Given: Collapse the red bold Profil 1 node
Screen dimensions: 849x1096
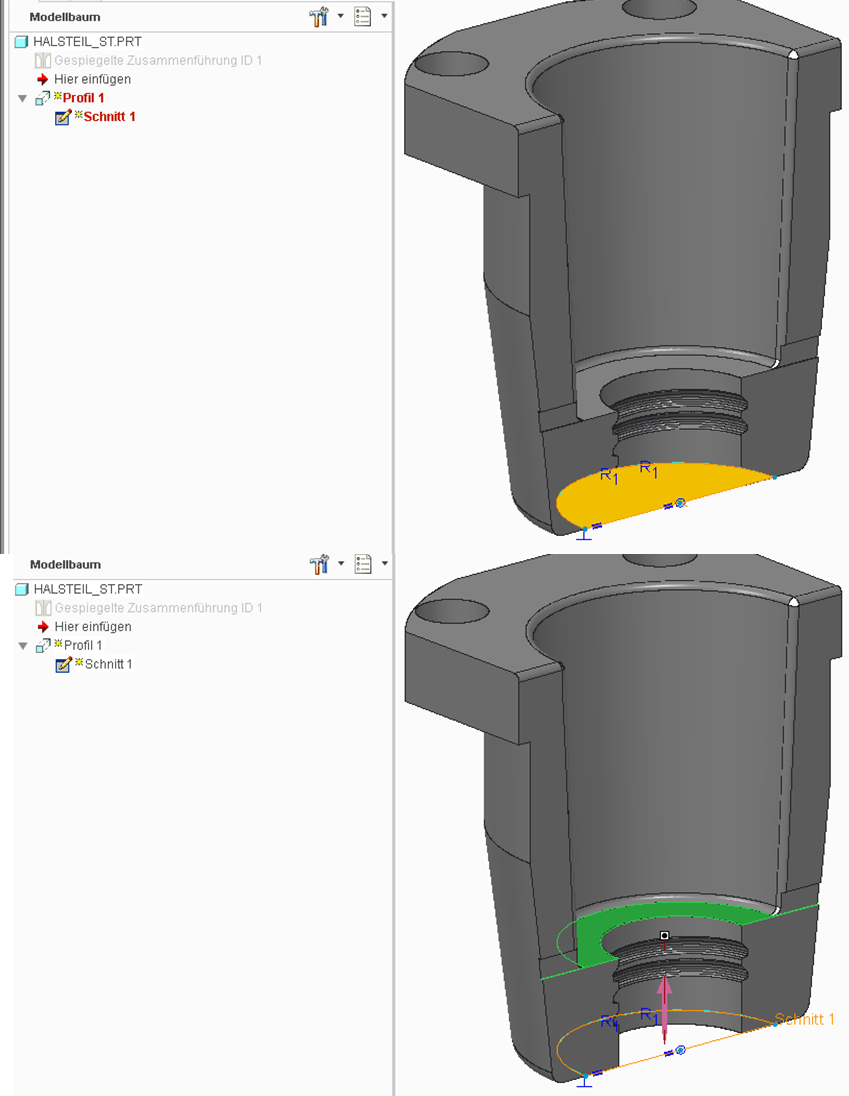Looking at the screenshot, I should (22, 99).
